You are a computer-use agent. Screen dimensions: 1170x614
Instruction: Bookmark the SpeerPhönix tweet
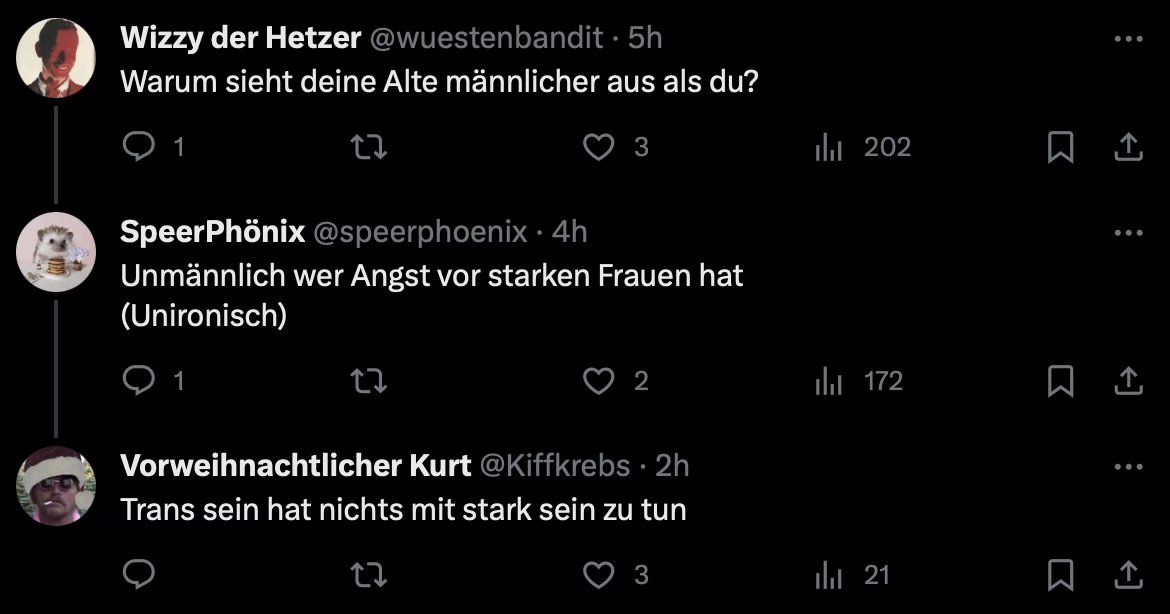[1060, 381]
